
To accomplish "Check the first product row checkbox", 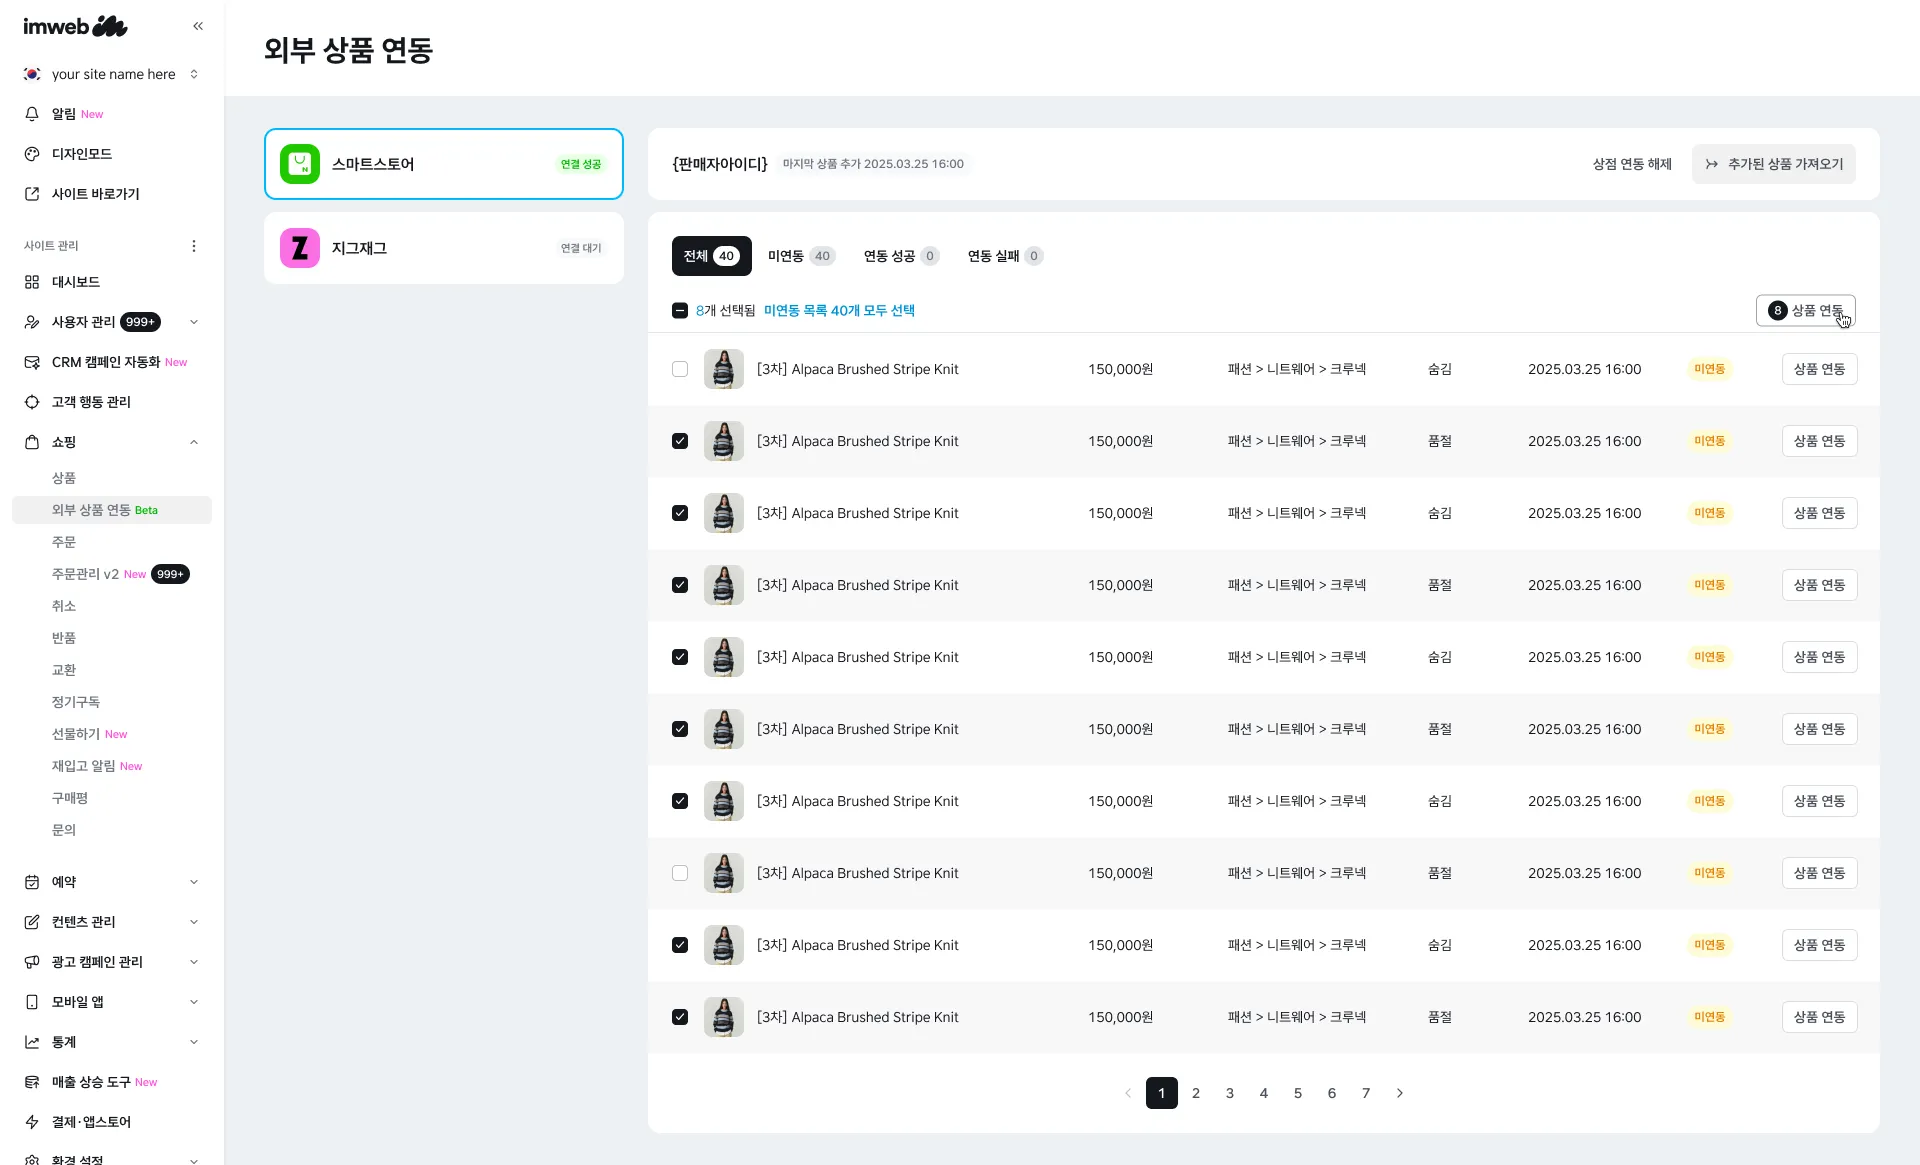I will point(680,369).
